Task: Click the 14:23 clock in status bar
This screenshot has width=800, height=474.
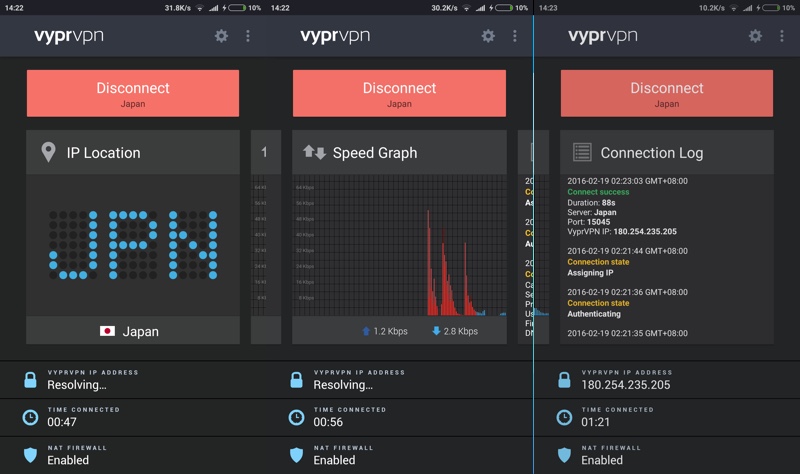Action: click(x=548, y=8)
